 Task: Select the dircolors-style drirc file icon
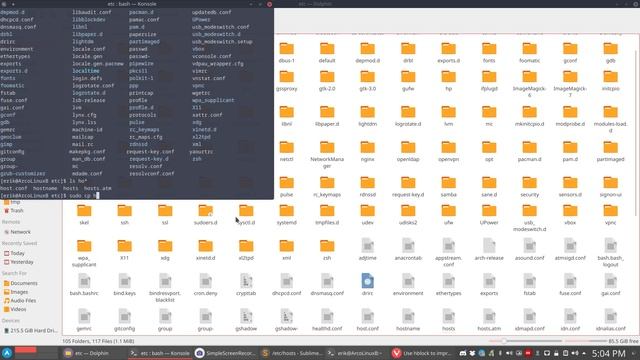pos(367,281)
